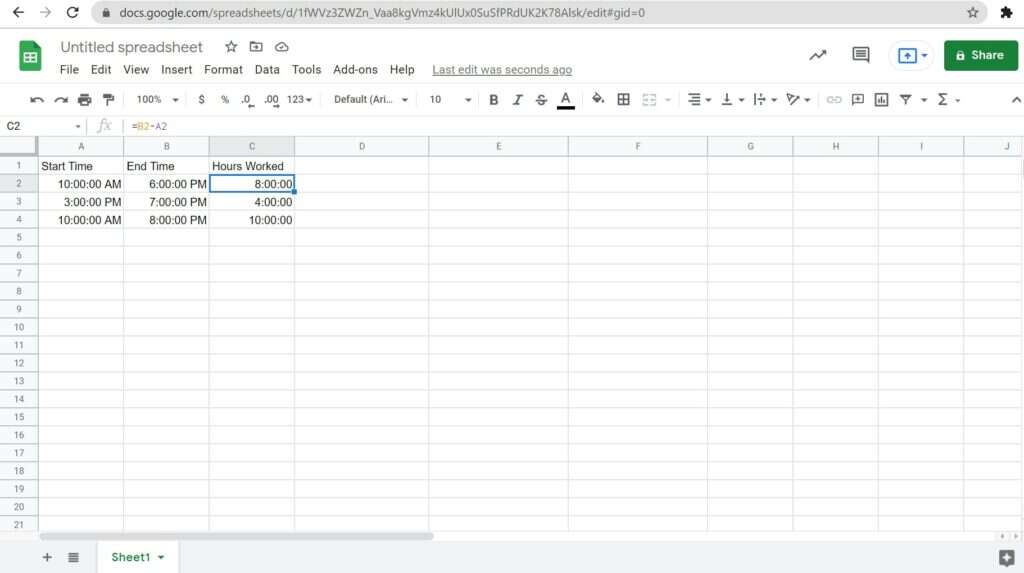
Task: Toggle Strikethrough formatting
Action: click(541, 100)
